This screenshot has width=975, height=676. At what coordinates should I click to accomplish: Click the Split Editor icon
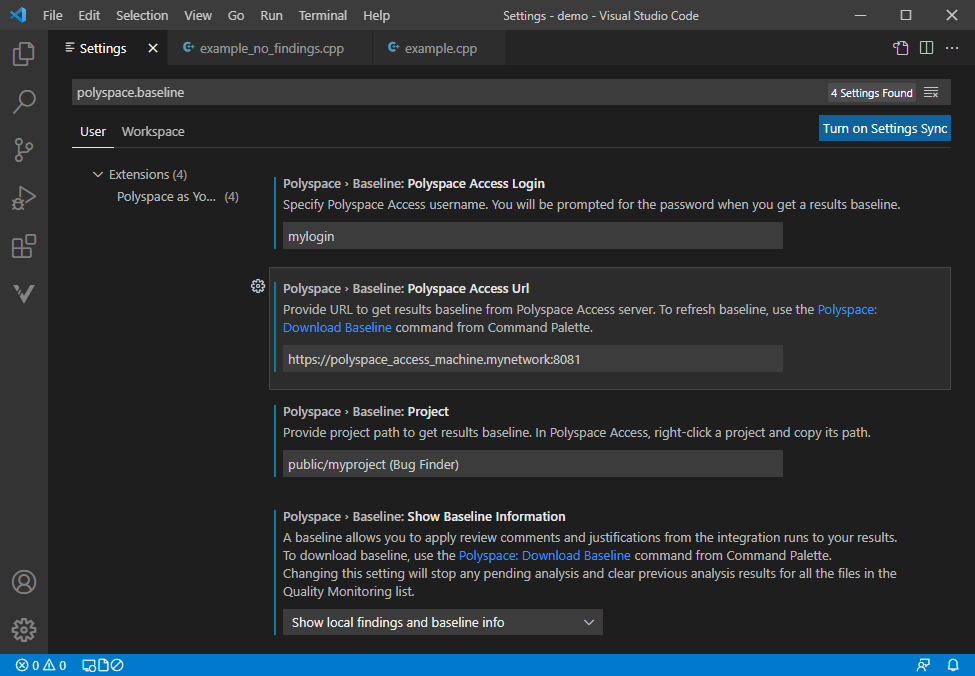(925, 47)
